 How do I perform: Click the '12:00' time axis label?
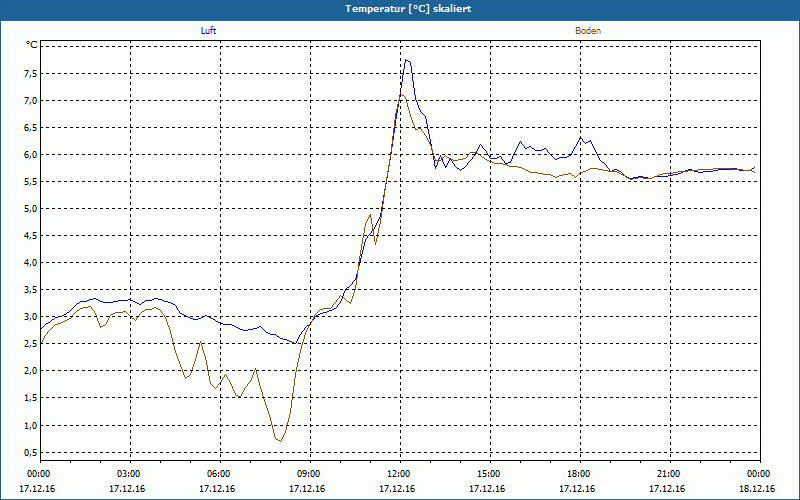[401, 474]
